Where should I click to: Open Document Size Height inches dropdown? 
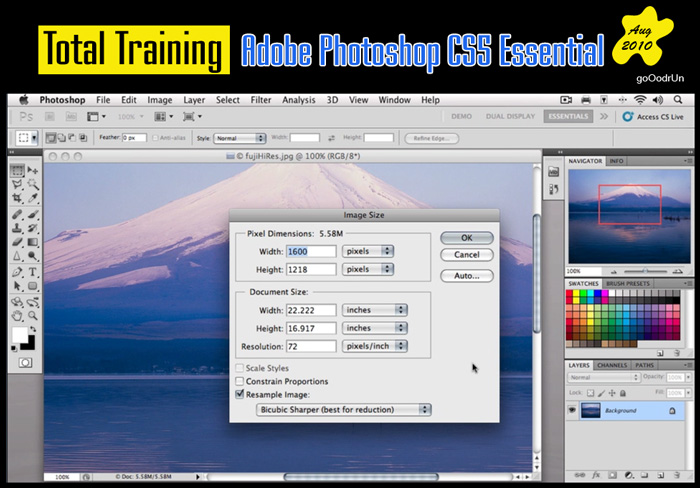click(375, 328)
